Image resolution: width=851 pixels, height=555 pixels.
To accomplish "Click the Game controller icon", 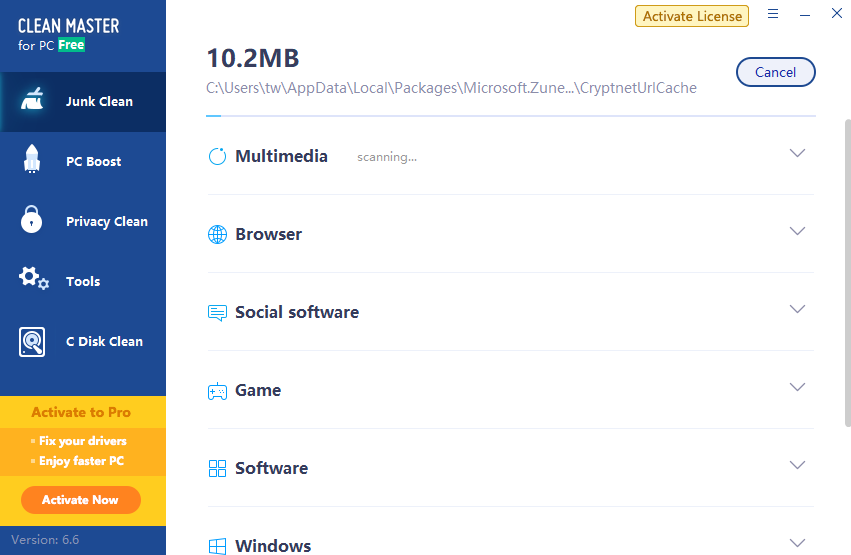I will pos(217,391).
